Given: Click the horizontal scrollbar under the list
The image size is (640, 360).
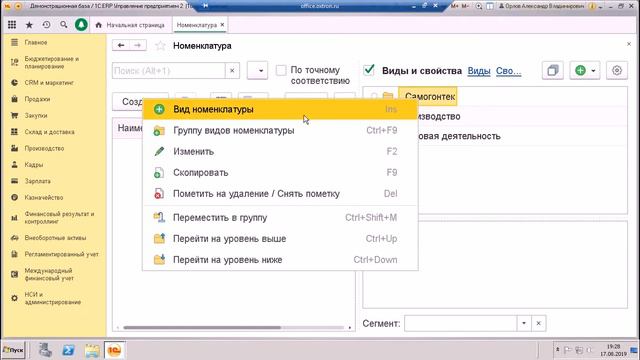Looking at the screenshot, I should pos(202,327).
